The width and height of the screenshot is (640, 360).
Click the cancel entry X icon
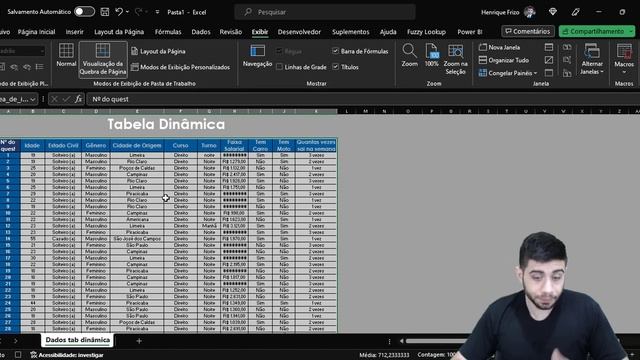(x=54, y=99)
